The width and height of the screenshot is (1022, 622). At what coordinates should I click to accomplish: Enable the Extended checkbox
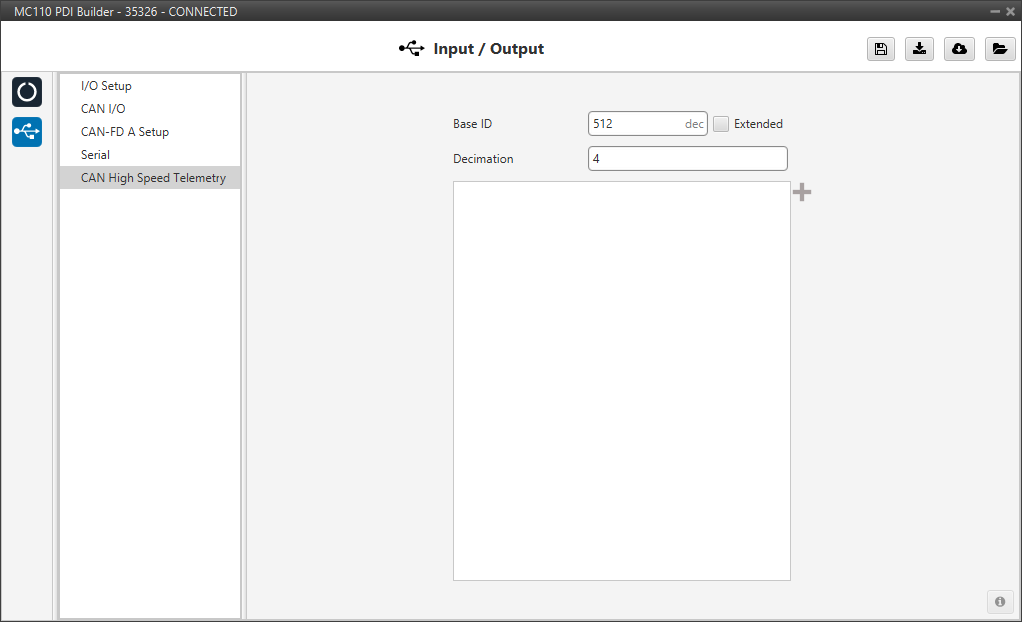click(721, 124)
